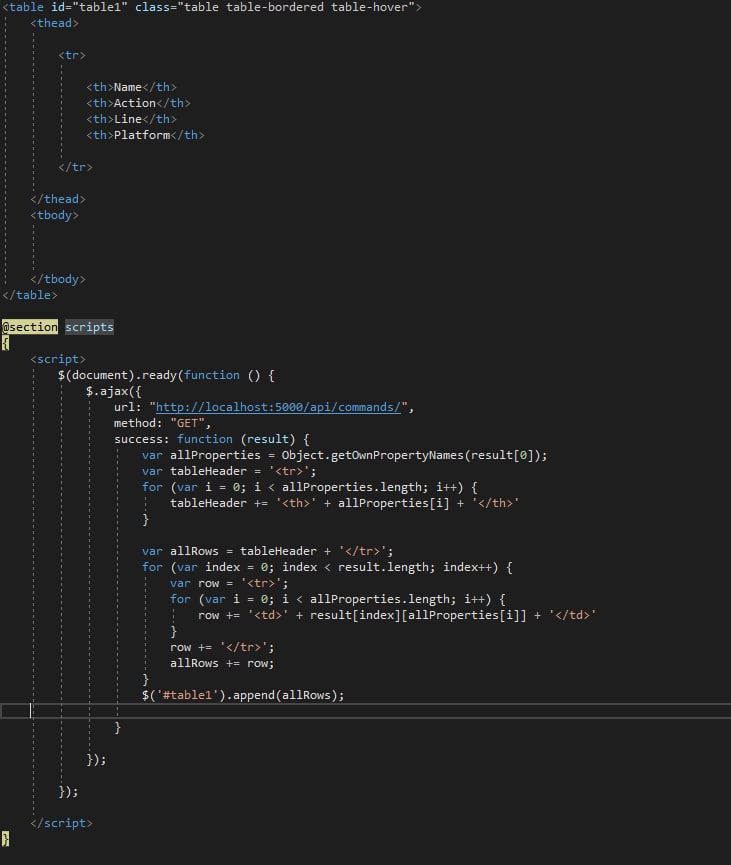The height and width of the screenshot is (865, 731).
Task: Click the opening <tbody> tag
Action: 54,215
